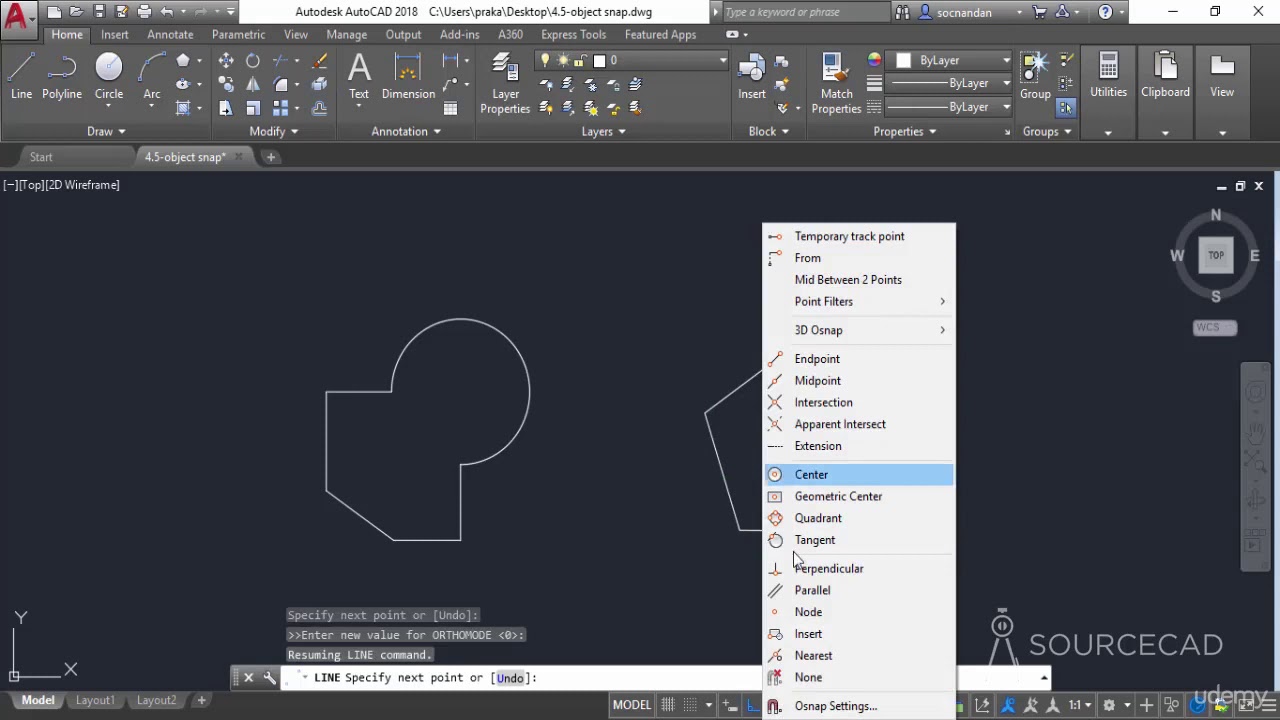Expand the Draw panel dropdown

click(x=105, y=131)
